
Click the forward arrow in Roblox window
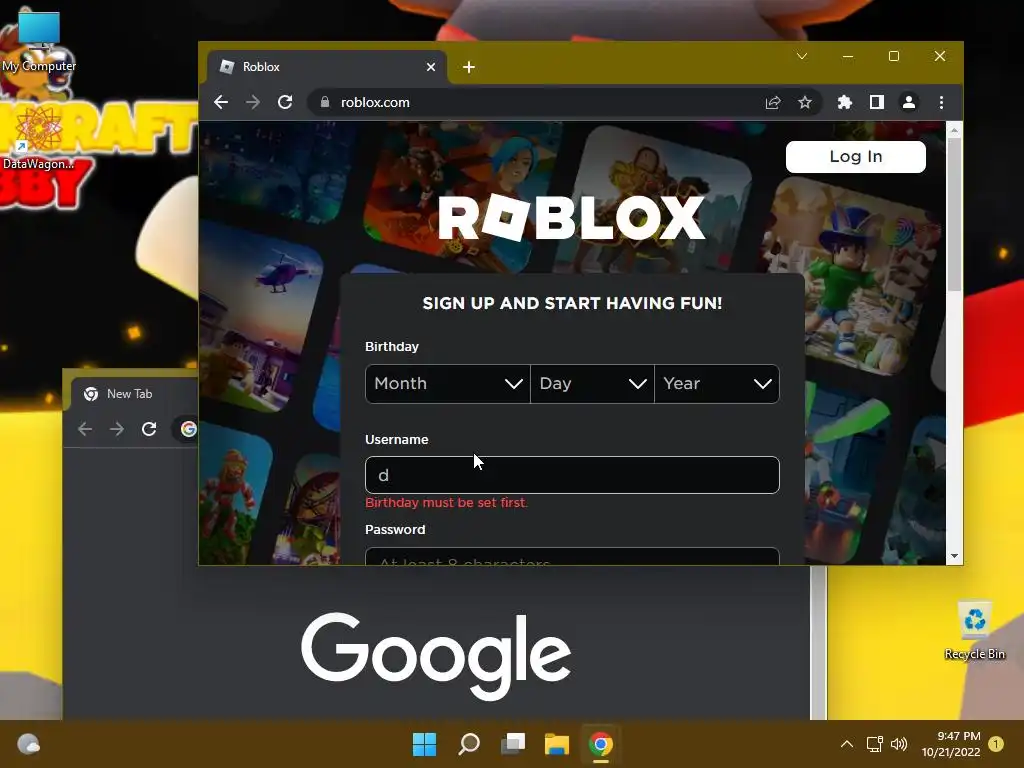tap(253, 103)
